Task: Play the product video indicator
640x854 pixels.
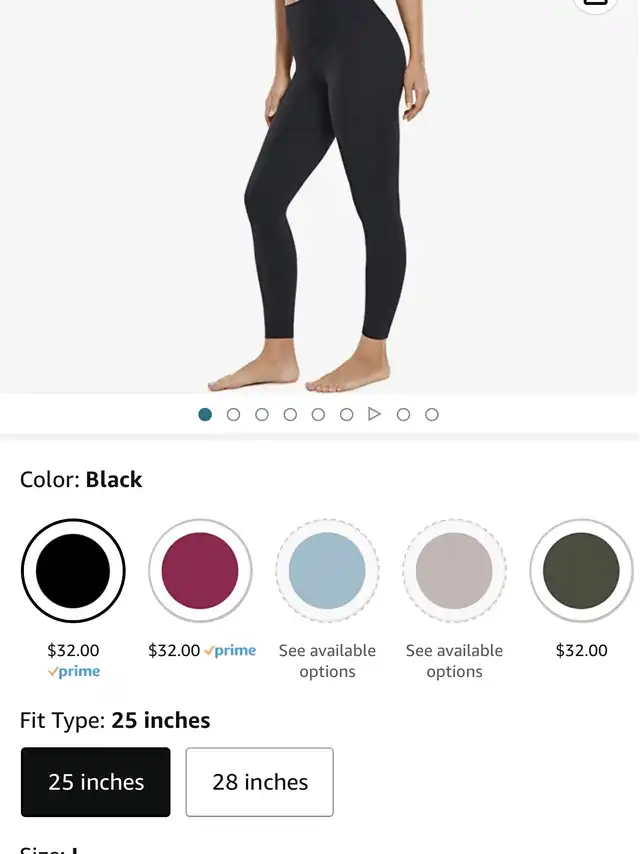Action: [374, 414]
